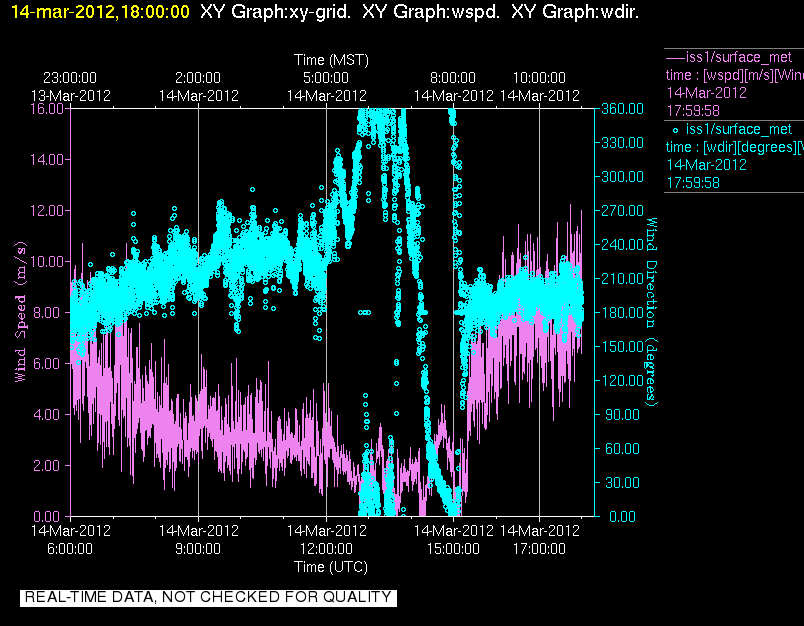Click the 10.00 wind speed tick label

pyautogui.click(x=47, y=261)
